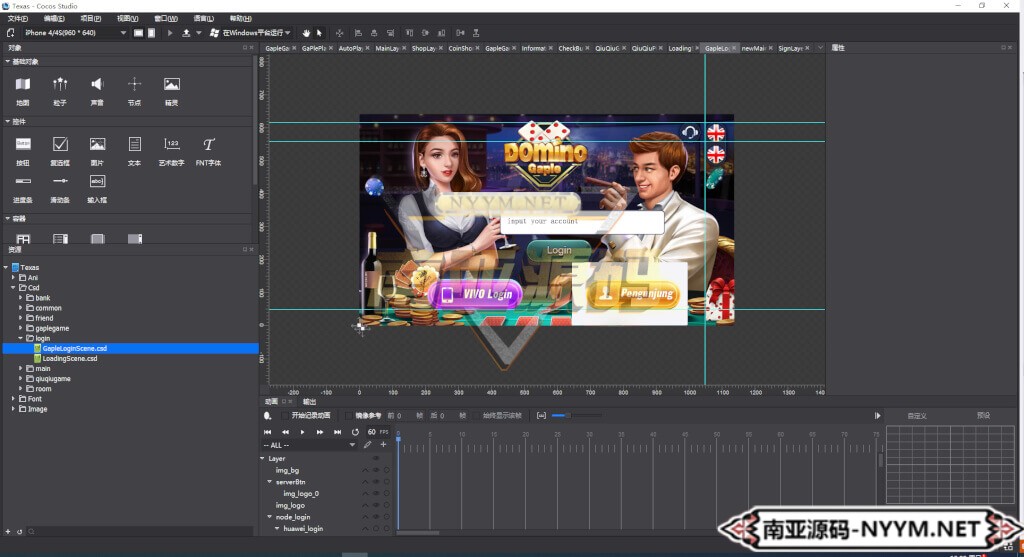This screenshot has width=1024, height=557.
Task: Collapse the serverBtn node in timeline
Action: click(x=269, y=481)
